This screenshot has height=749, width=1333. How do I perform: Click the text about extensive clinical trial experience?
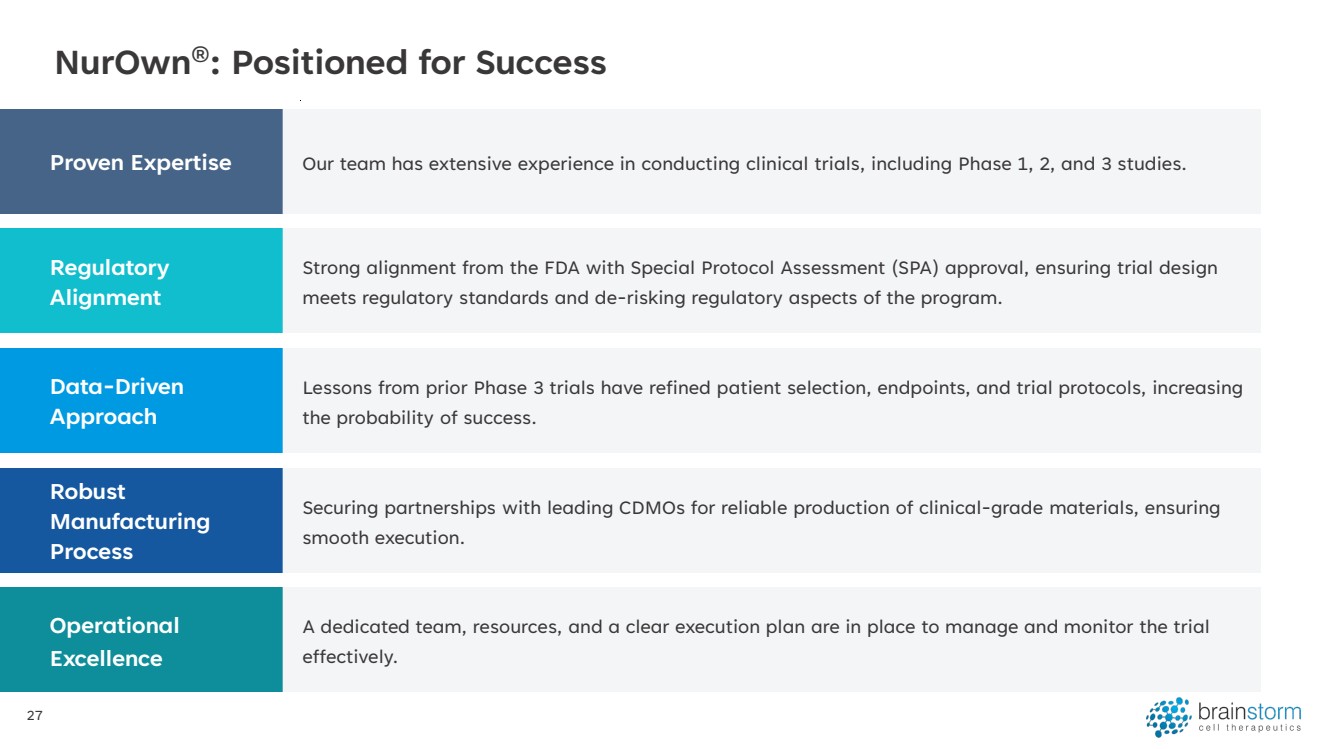click(x=743, y=164)
